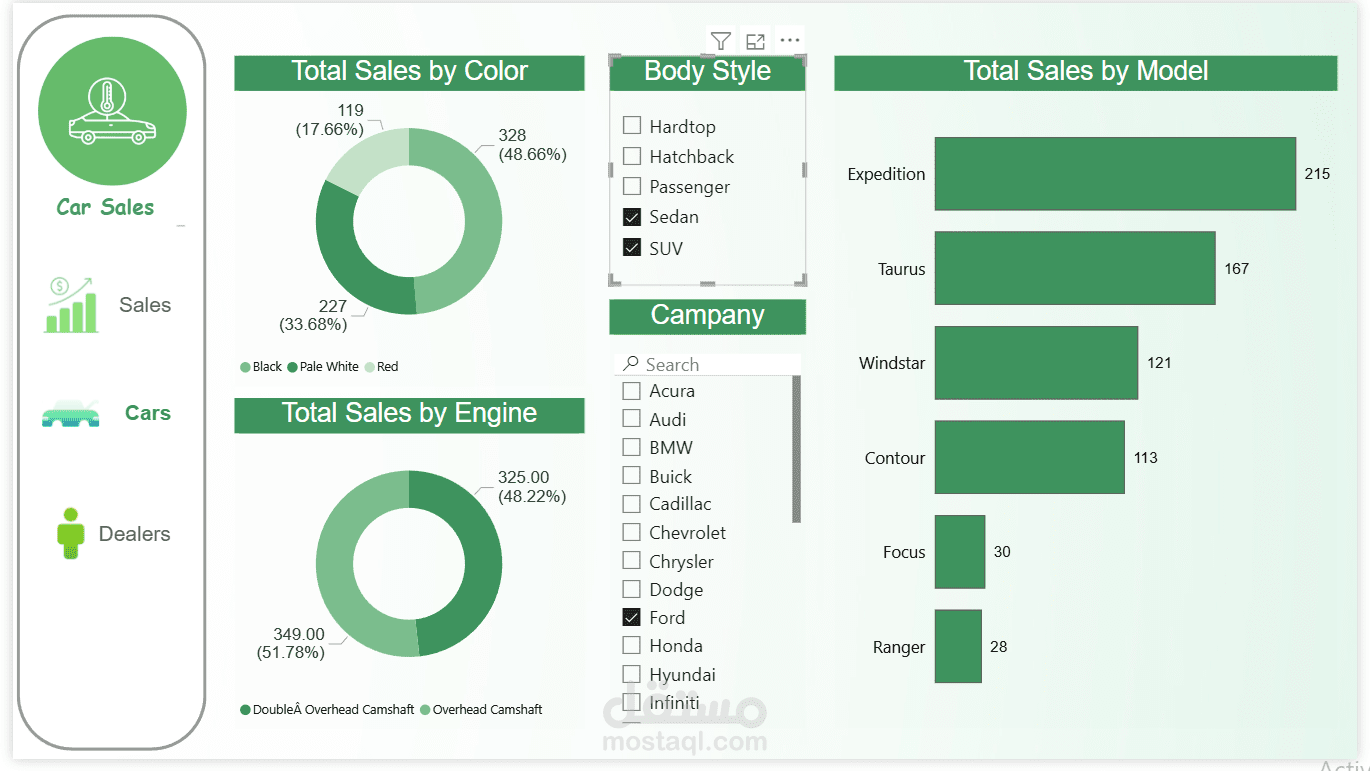This screenshot has width=1370, height=771.
Task: Open the Sales page from sidebar
Action: [x=145, y=305]
